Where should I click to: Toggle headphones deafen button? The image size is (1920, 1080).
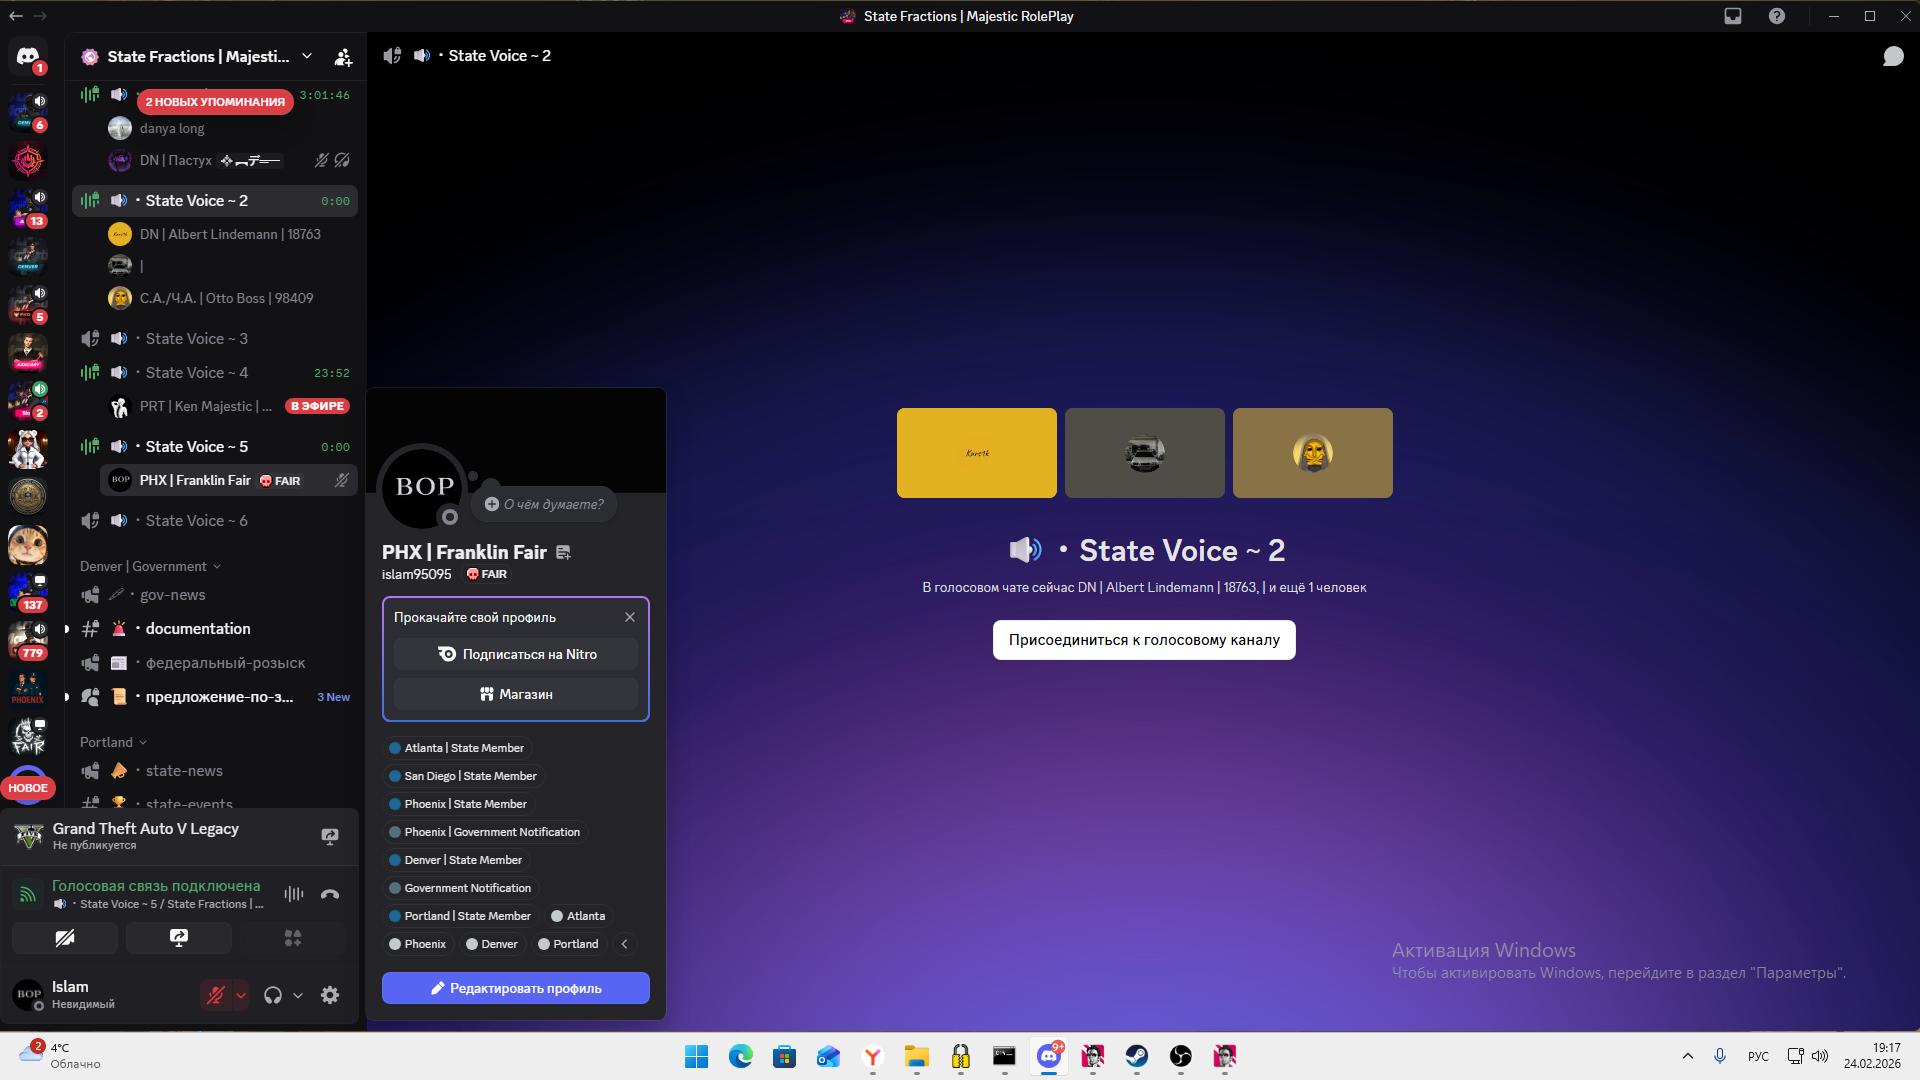point(273,995)
